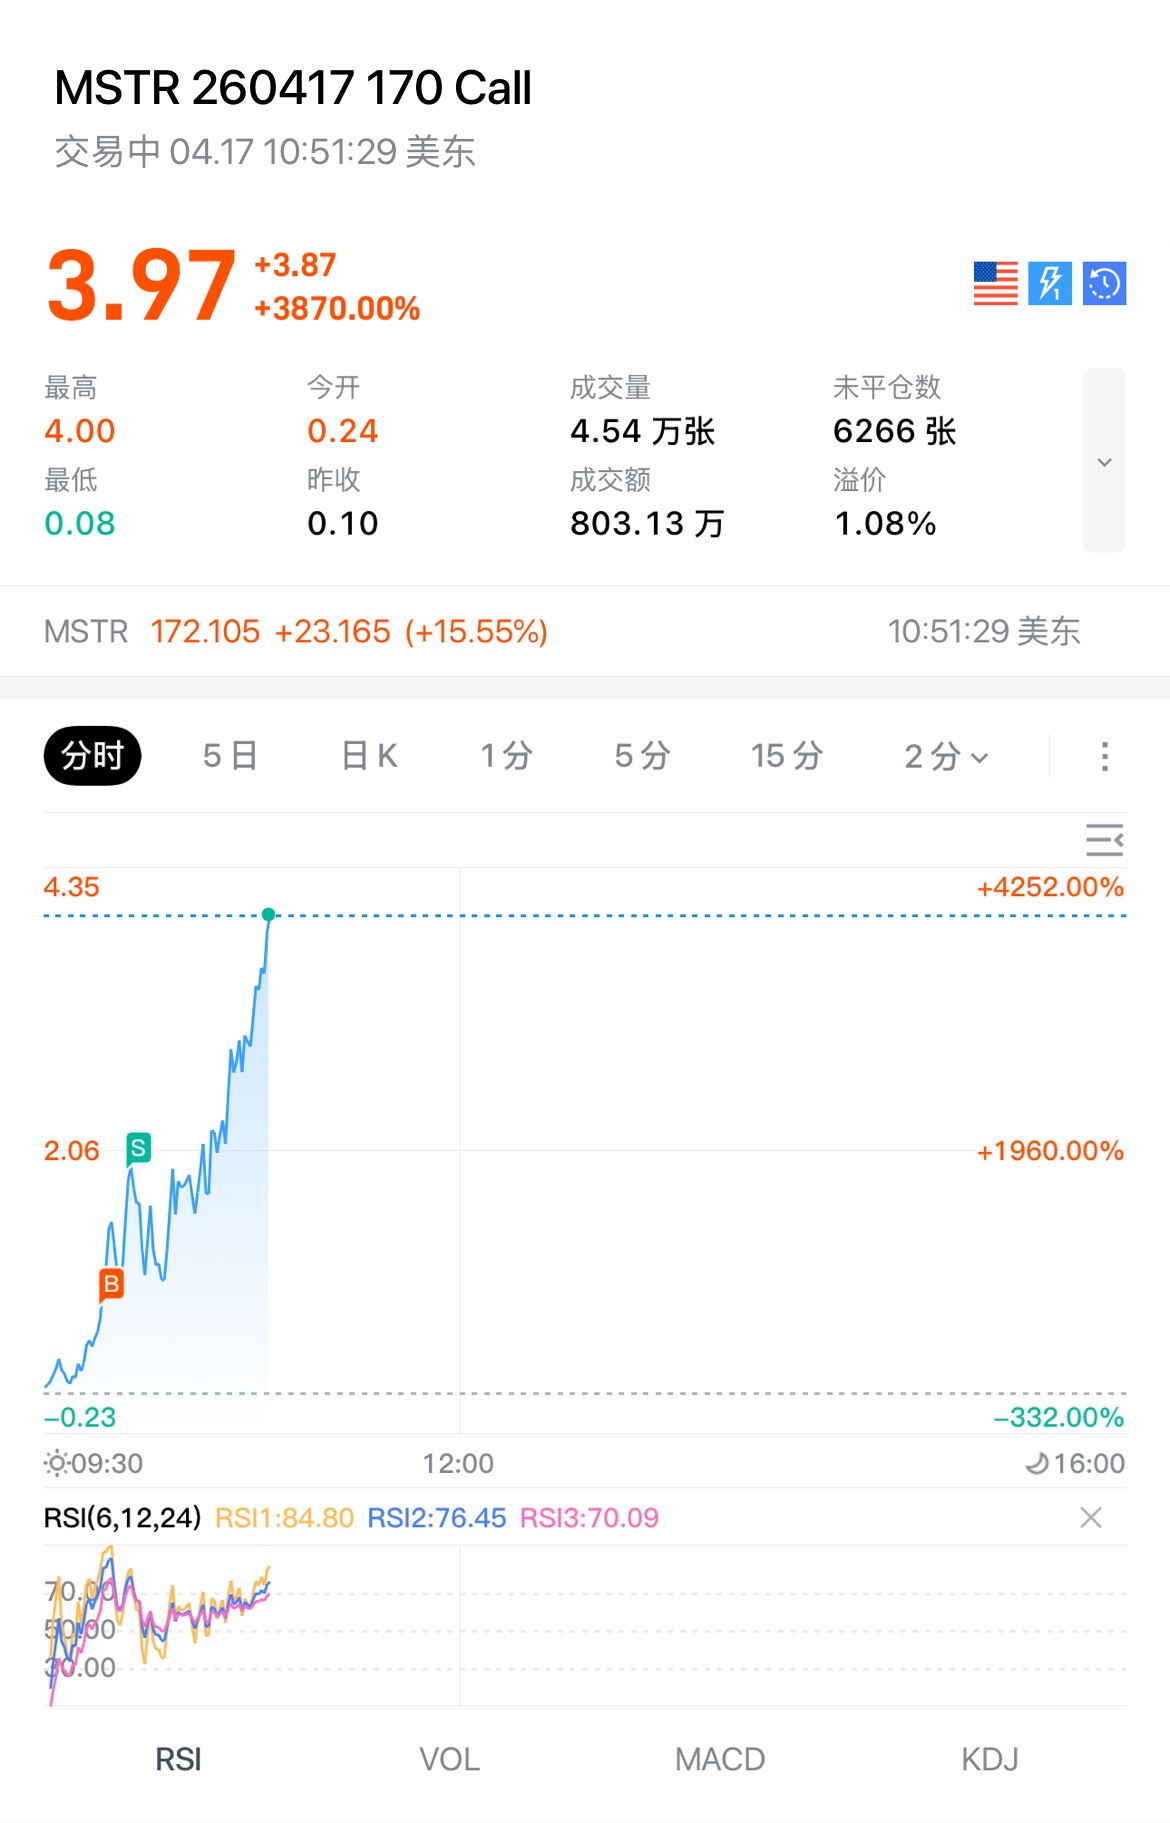Select the 15分 interval tab
1170x1823 pixels.
(x=787, y=756)
